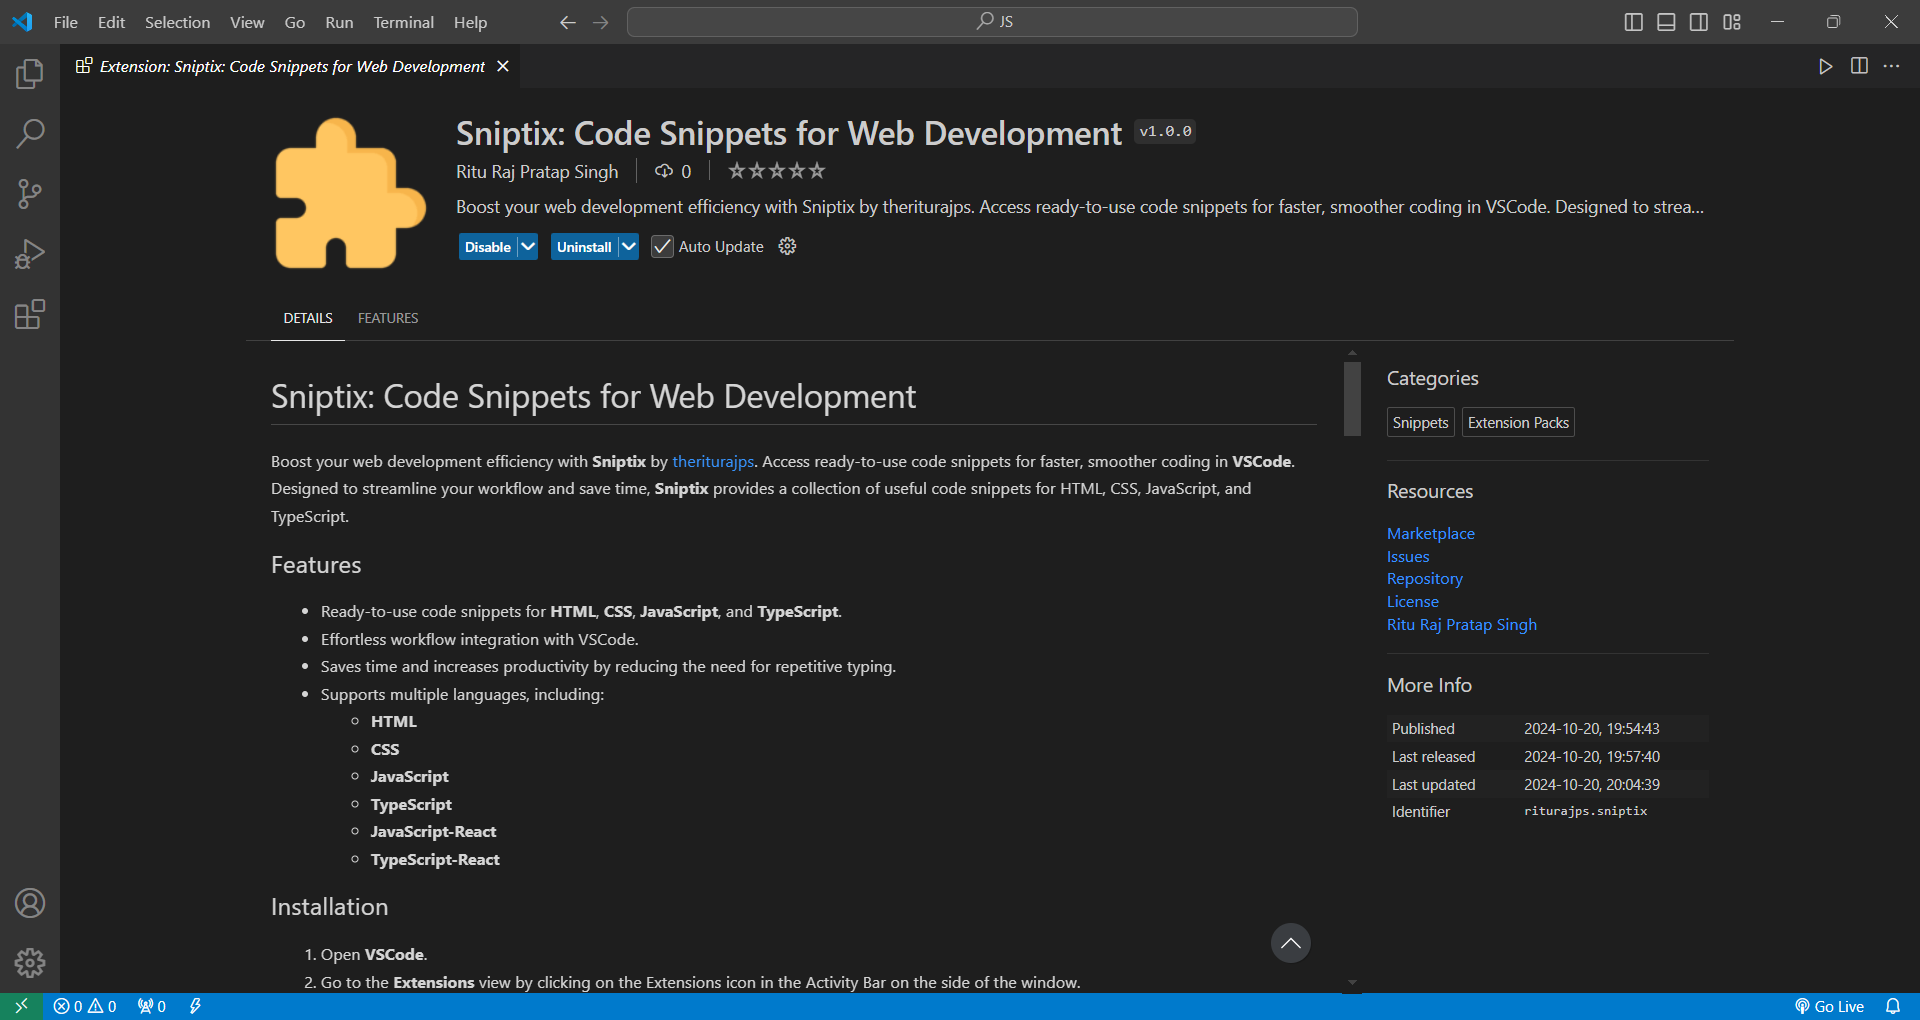Viewport: 1920px width, 1020px height.
Task: Open the Source Control view
Action: pyautogui.click(x=30, y=194)
